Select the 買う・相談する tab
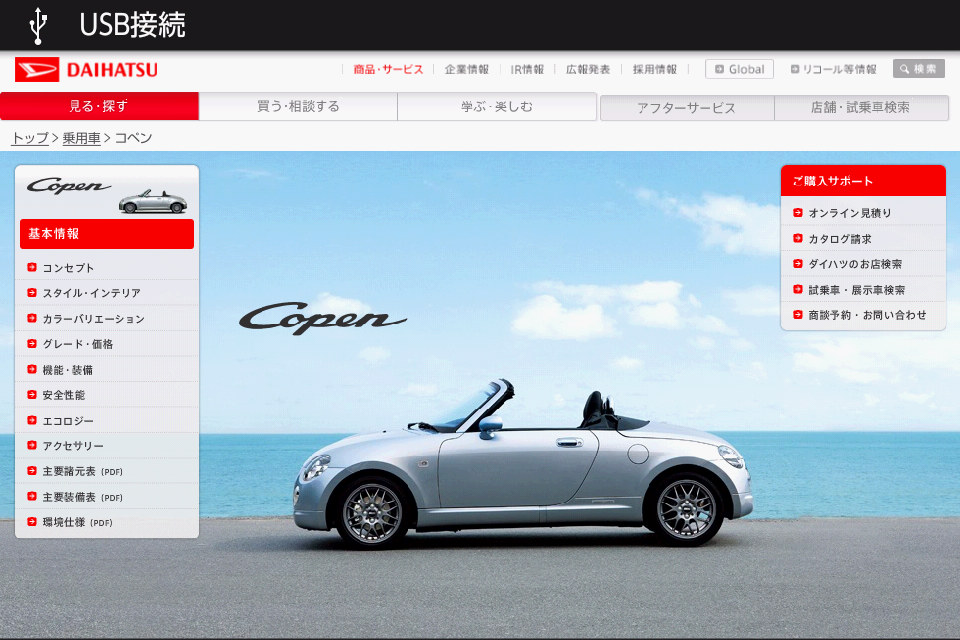The height and width of the screenshot is (640, 960). click(x=298, y=106)
